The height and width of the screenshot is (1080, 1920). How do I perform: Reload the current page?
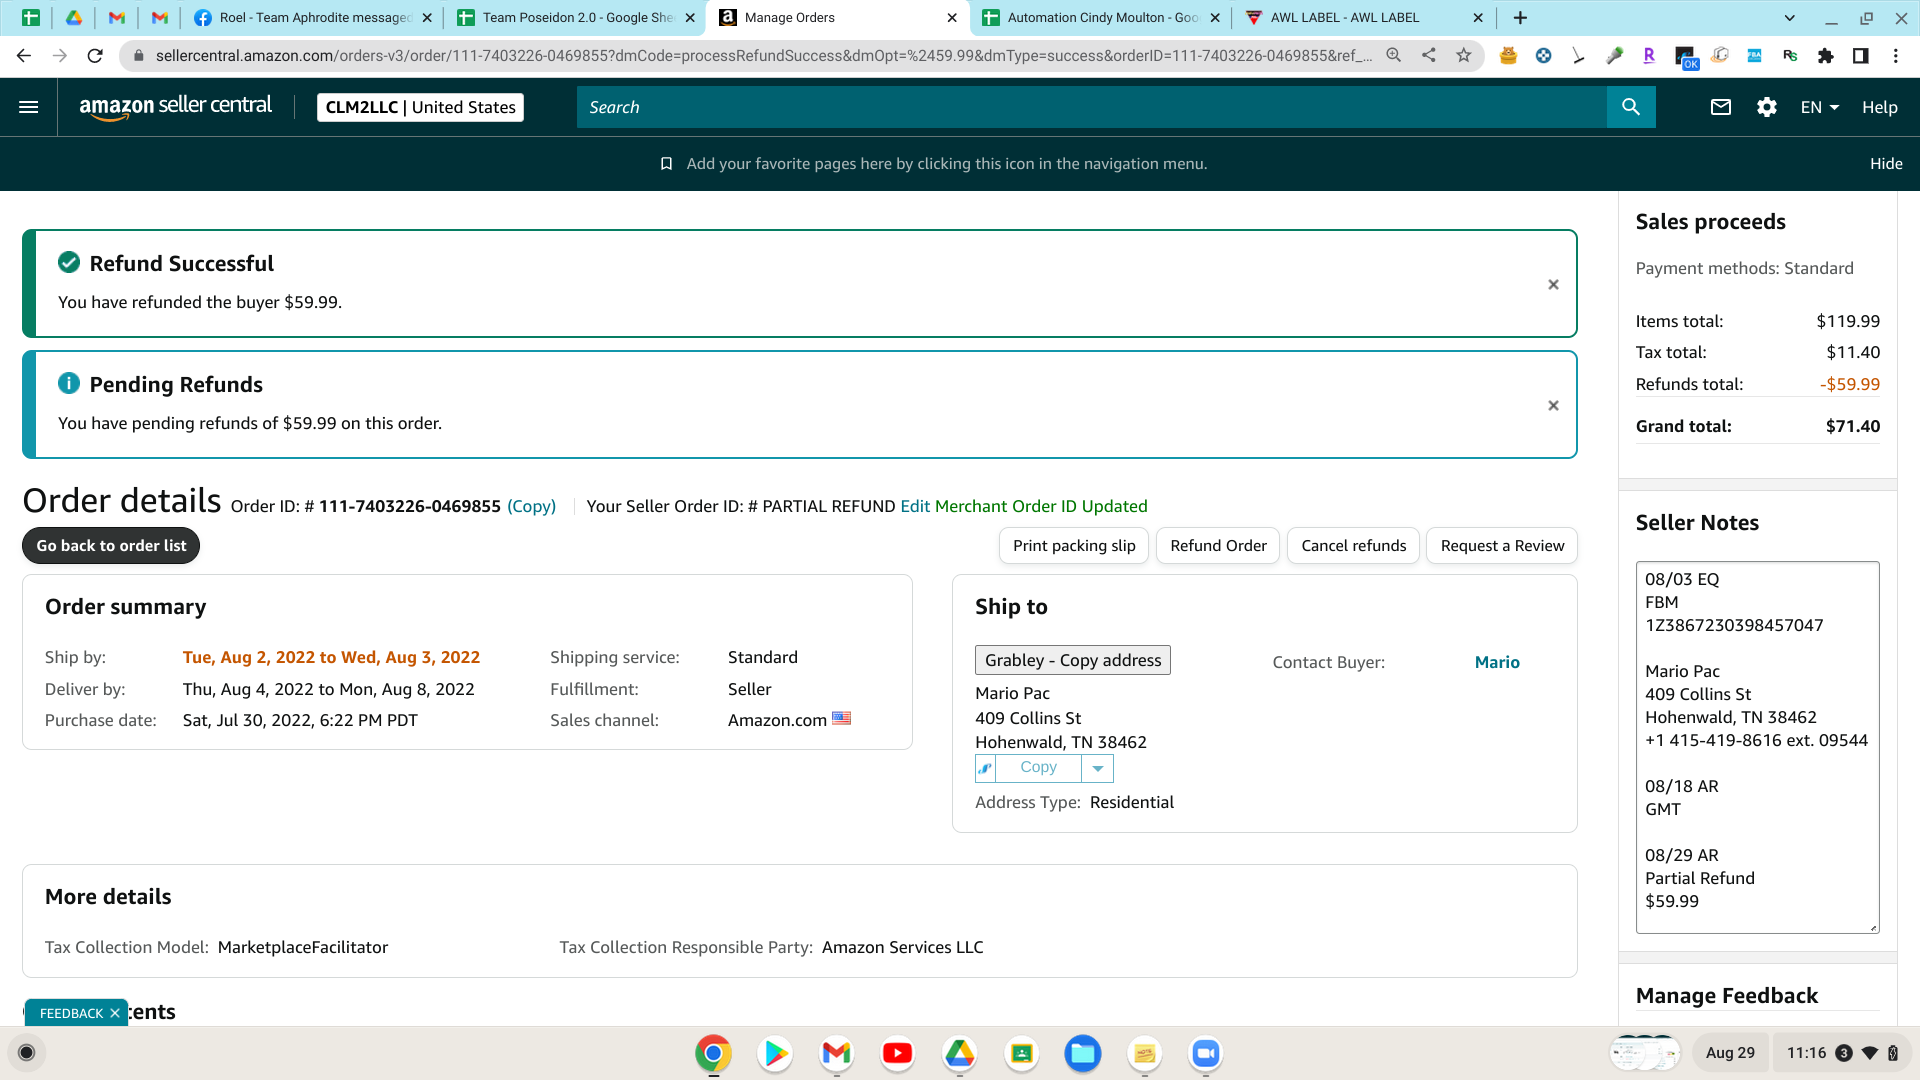(95, 56)
